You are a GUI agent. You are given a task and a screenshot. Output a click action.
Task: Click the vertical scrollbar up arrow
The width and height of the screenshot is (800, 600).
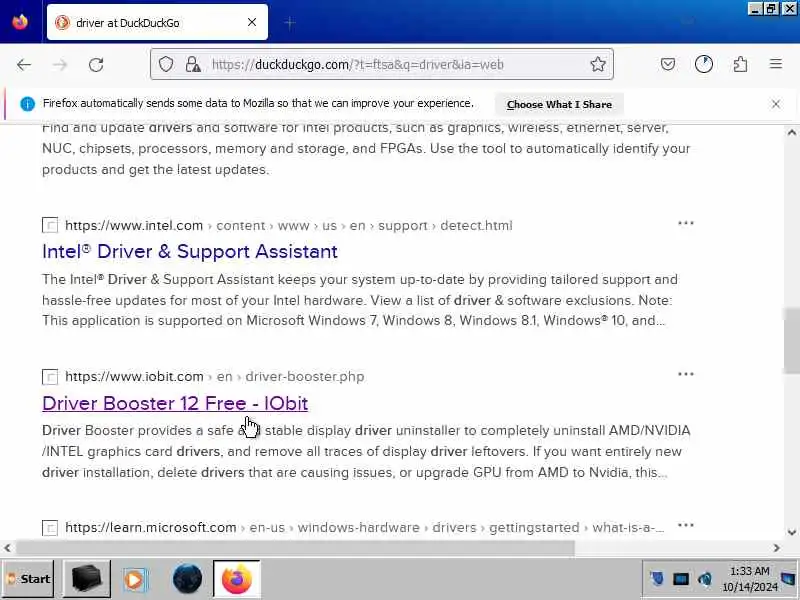point(791,133)
